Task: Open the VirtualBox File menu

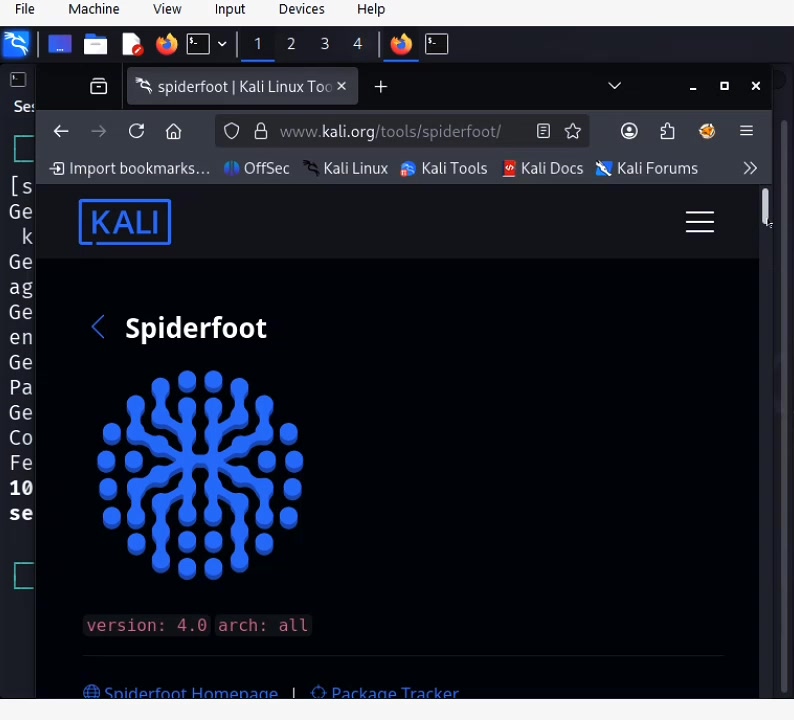Action: (24, 9)
